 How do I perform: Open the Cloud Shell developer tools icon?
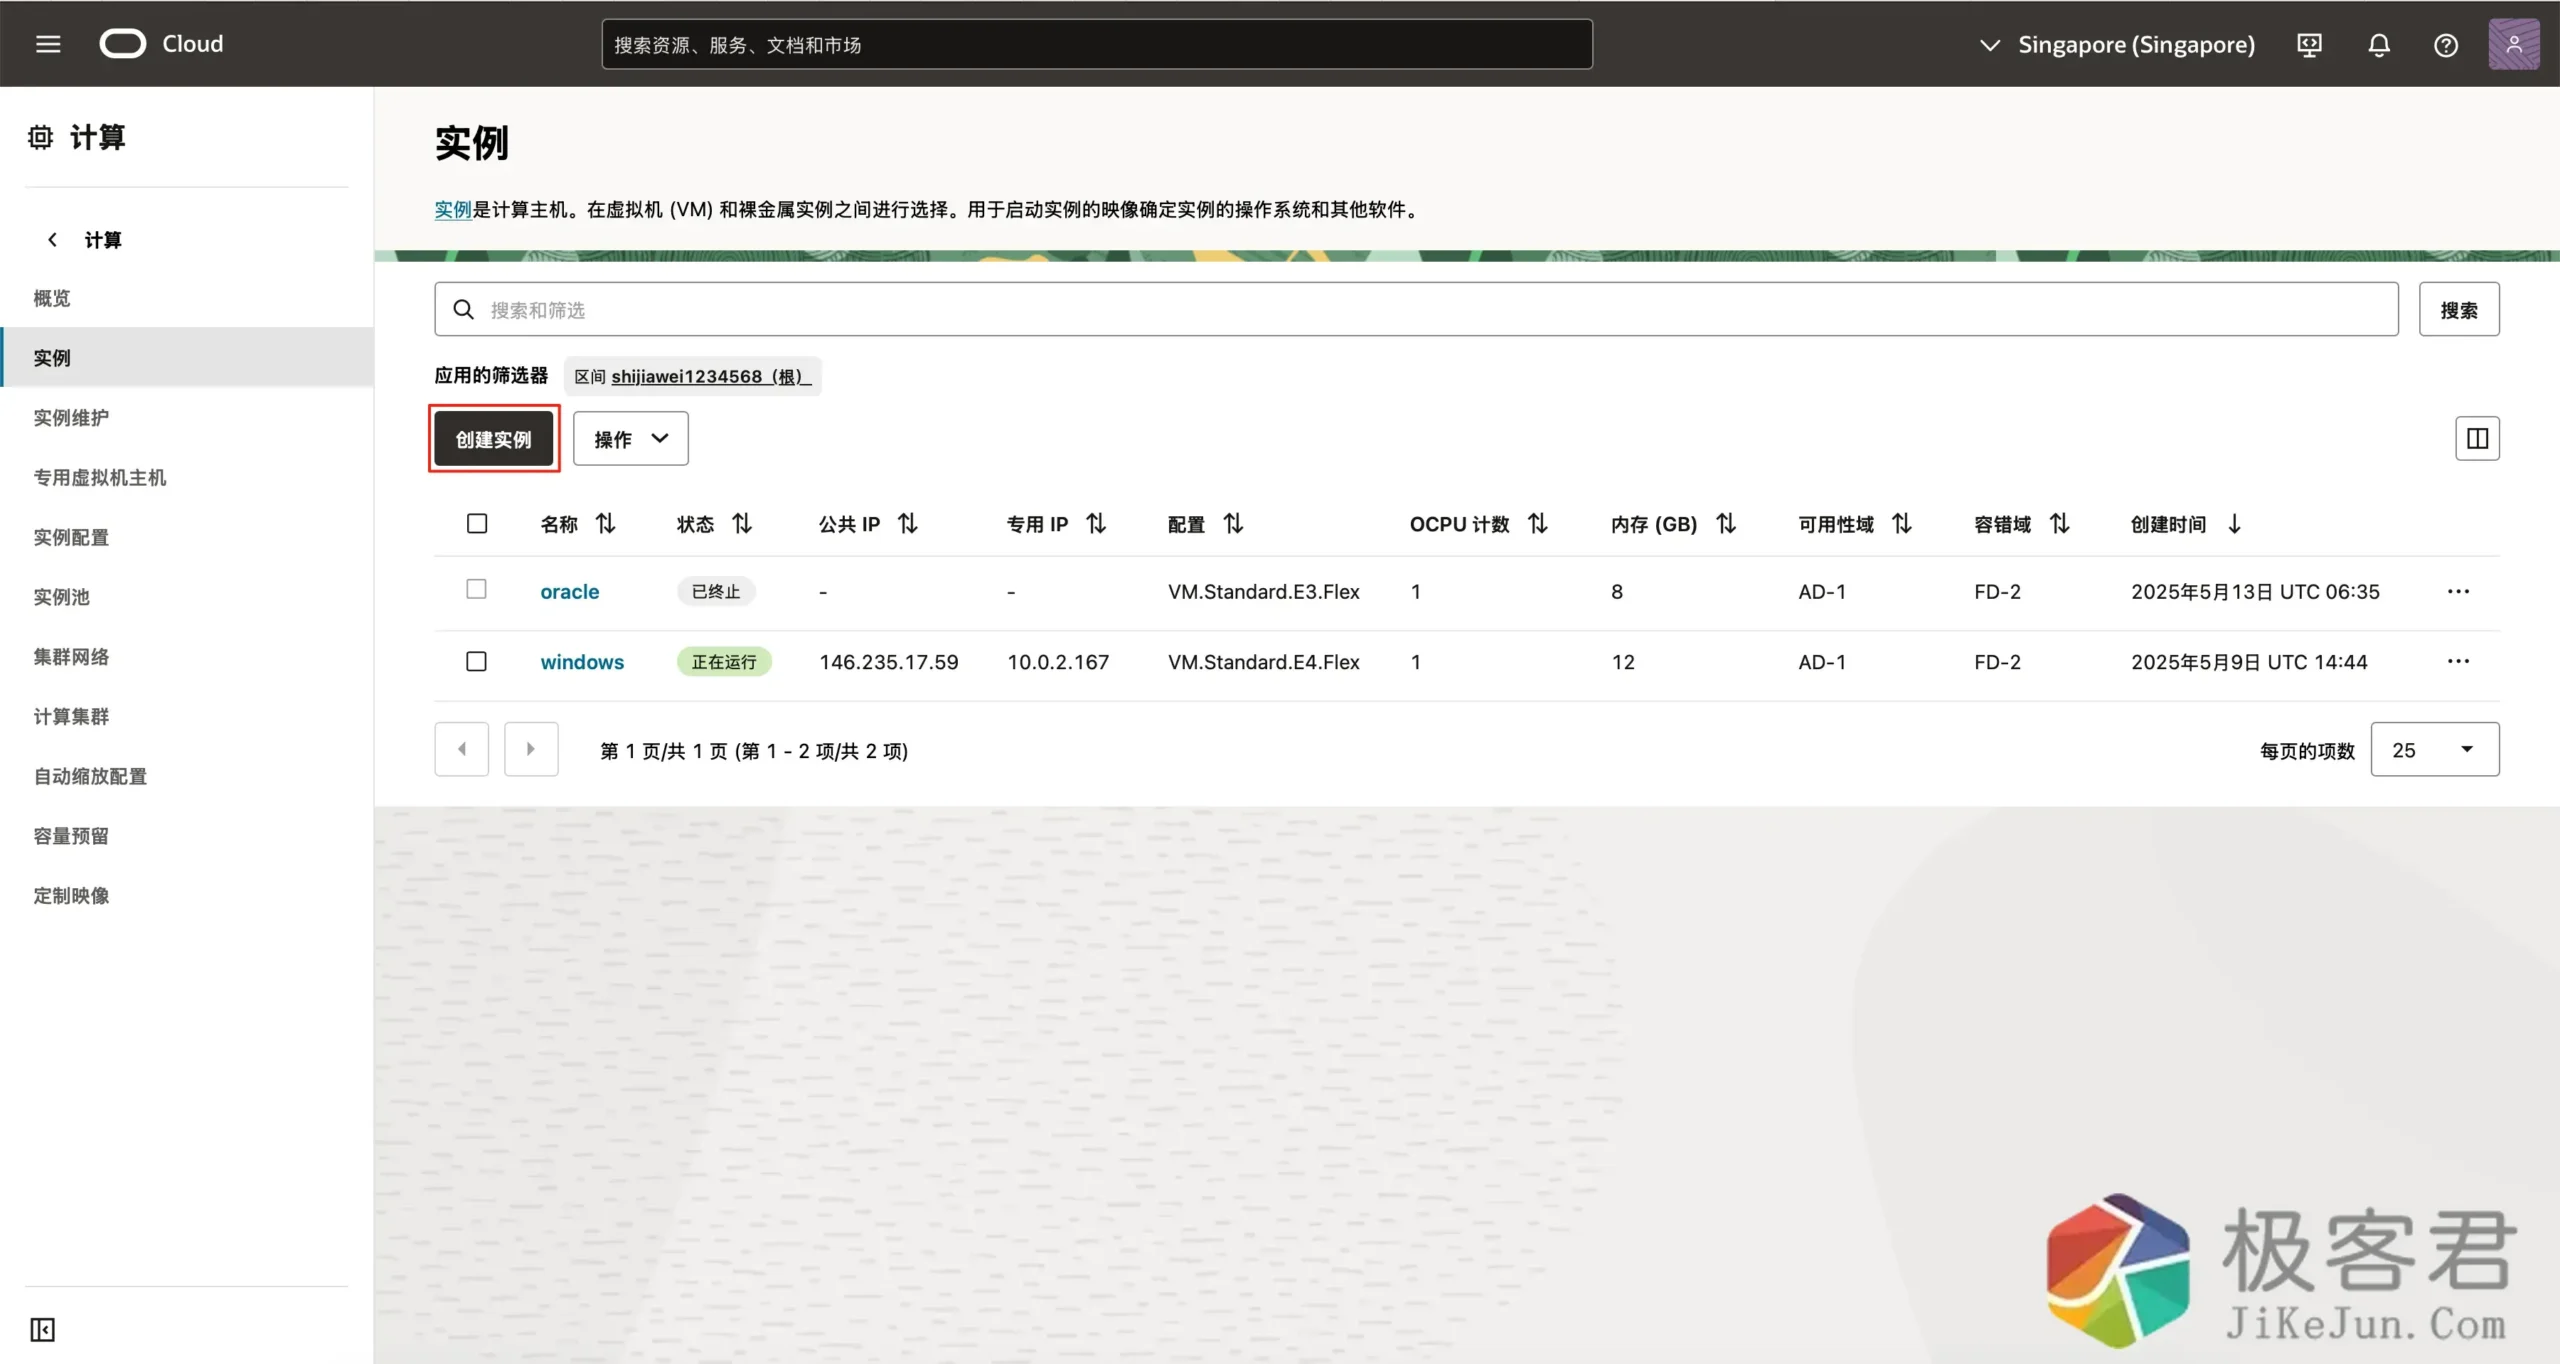(x=2309, y=45)
